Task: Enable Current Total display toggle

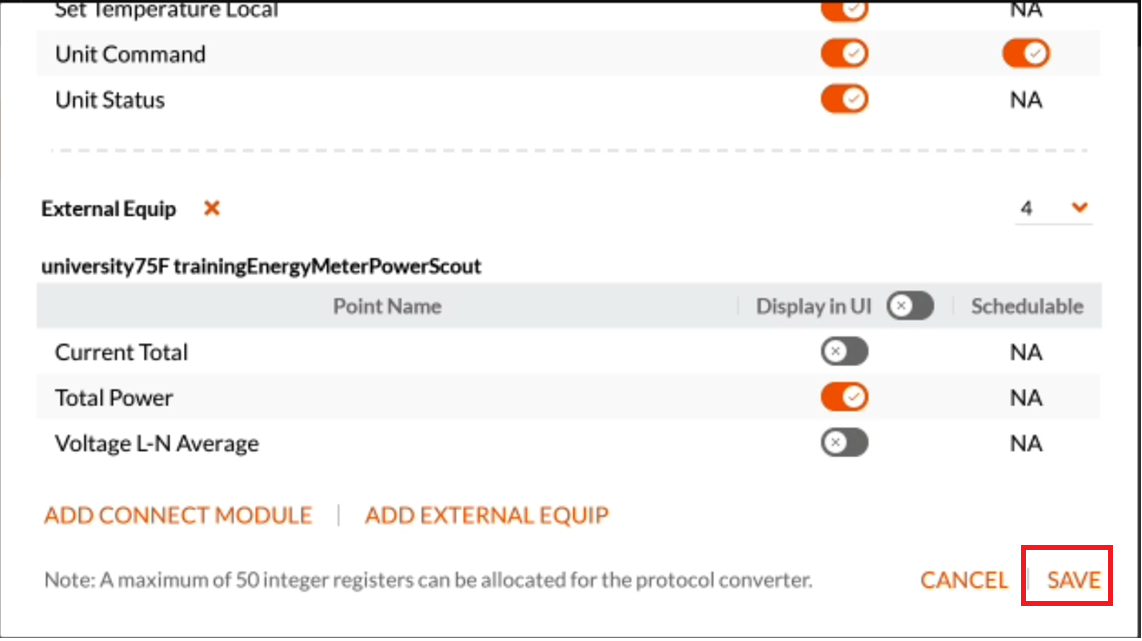Action: (x=844, y=352)
